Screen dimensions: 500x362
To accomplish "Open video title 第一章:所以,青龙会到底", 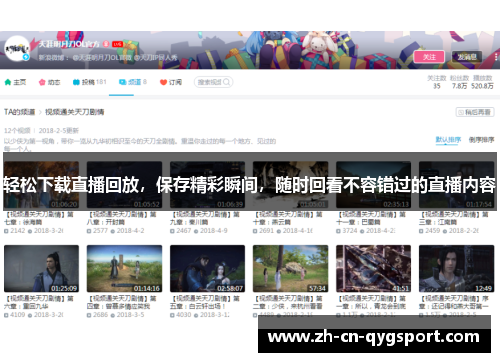I will coord(371,302).
